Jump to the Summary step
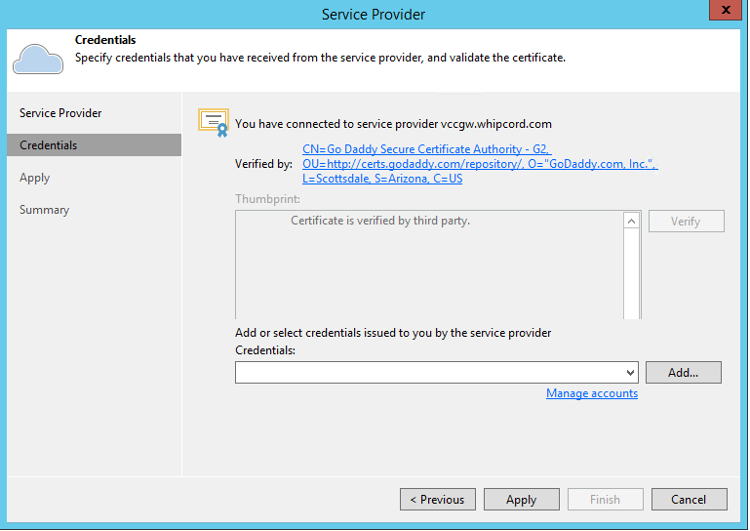Image resolution: width=750 pixels, height=531 pixels. (45, 209)
